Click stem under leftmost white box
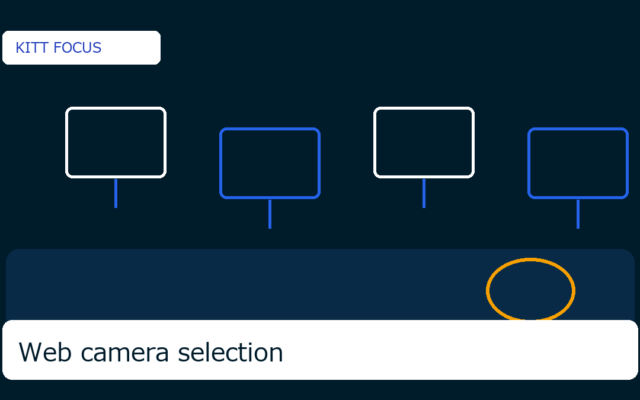Screen dimensions: 640x400 click(x=116, y=193)
